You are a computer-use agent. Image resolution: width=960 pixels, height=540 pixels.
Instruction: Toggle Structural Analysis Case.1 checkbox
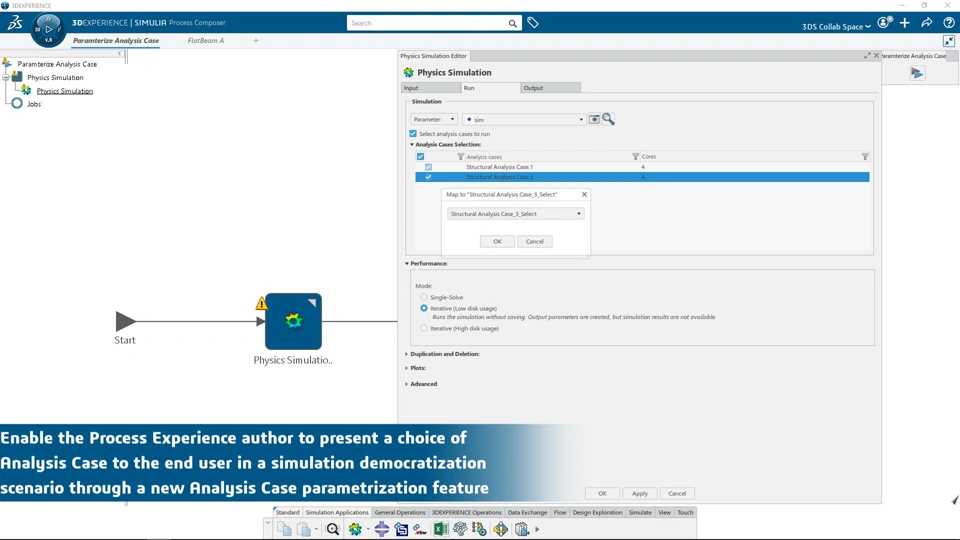428,167
